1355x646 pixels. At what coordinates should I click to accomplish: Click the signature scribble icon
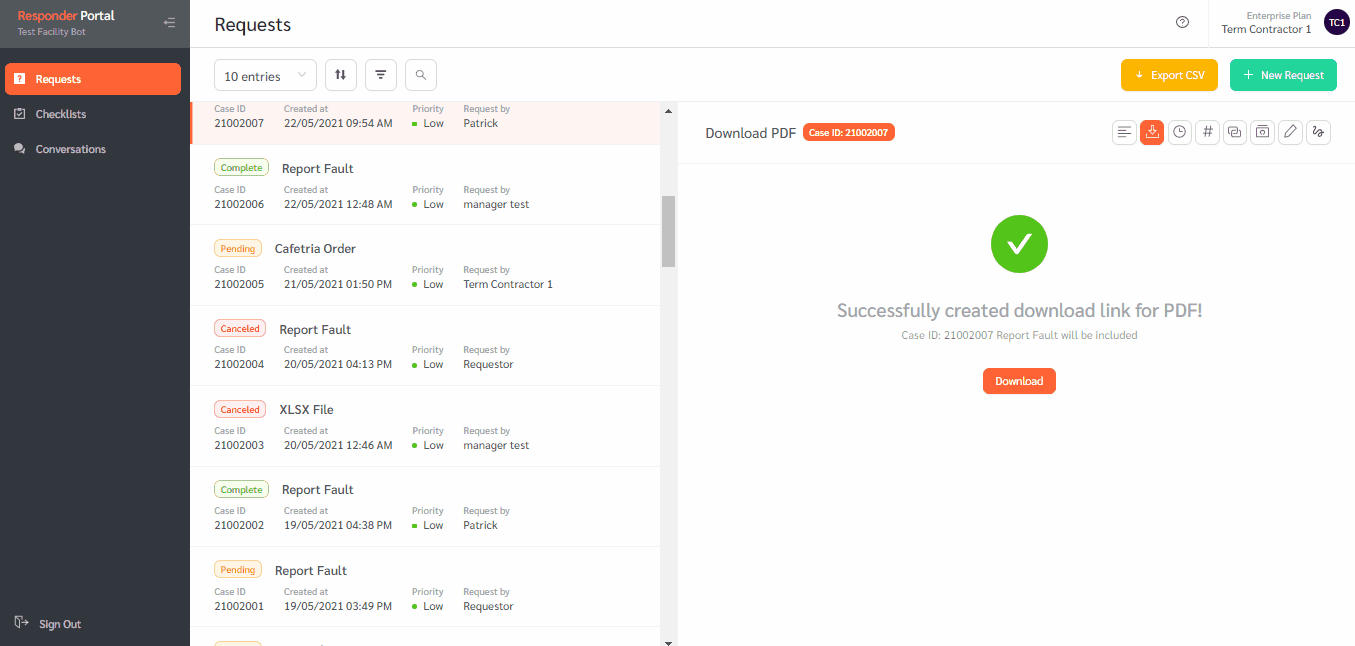[1319, 132]
